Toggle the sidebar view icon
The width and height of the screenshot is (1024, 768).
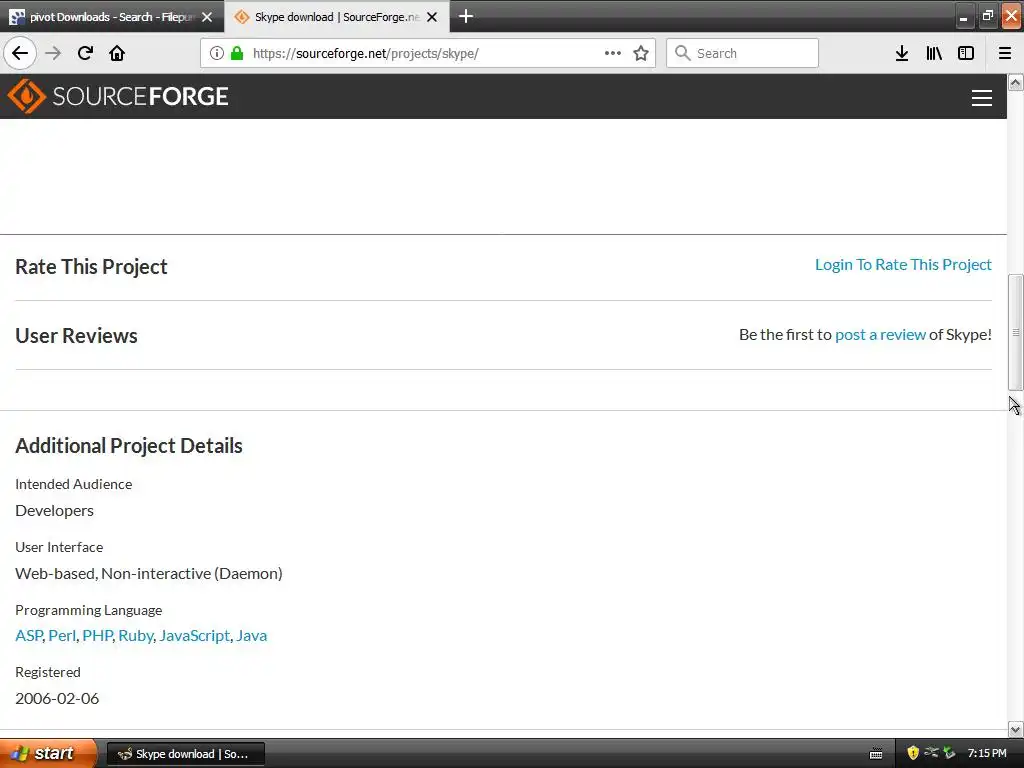(x=966, y=53)
